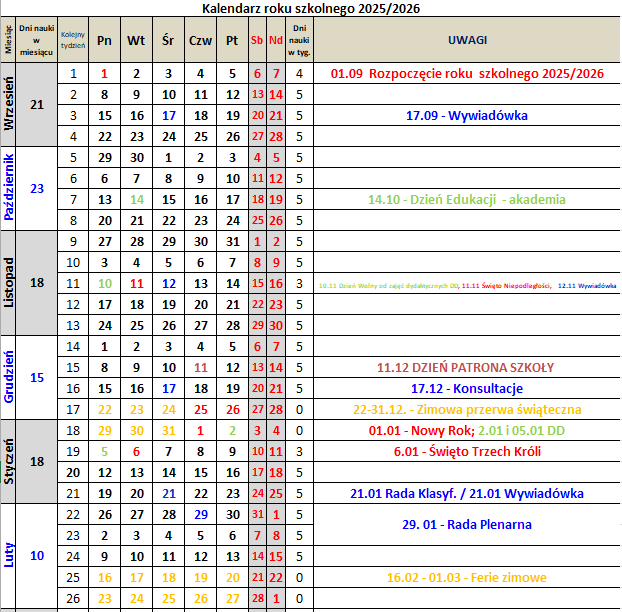
Task: Click the Kolejny tydzień header cell
Action: pos(73,40)
